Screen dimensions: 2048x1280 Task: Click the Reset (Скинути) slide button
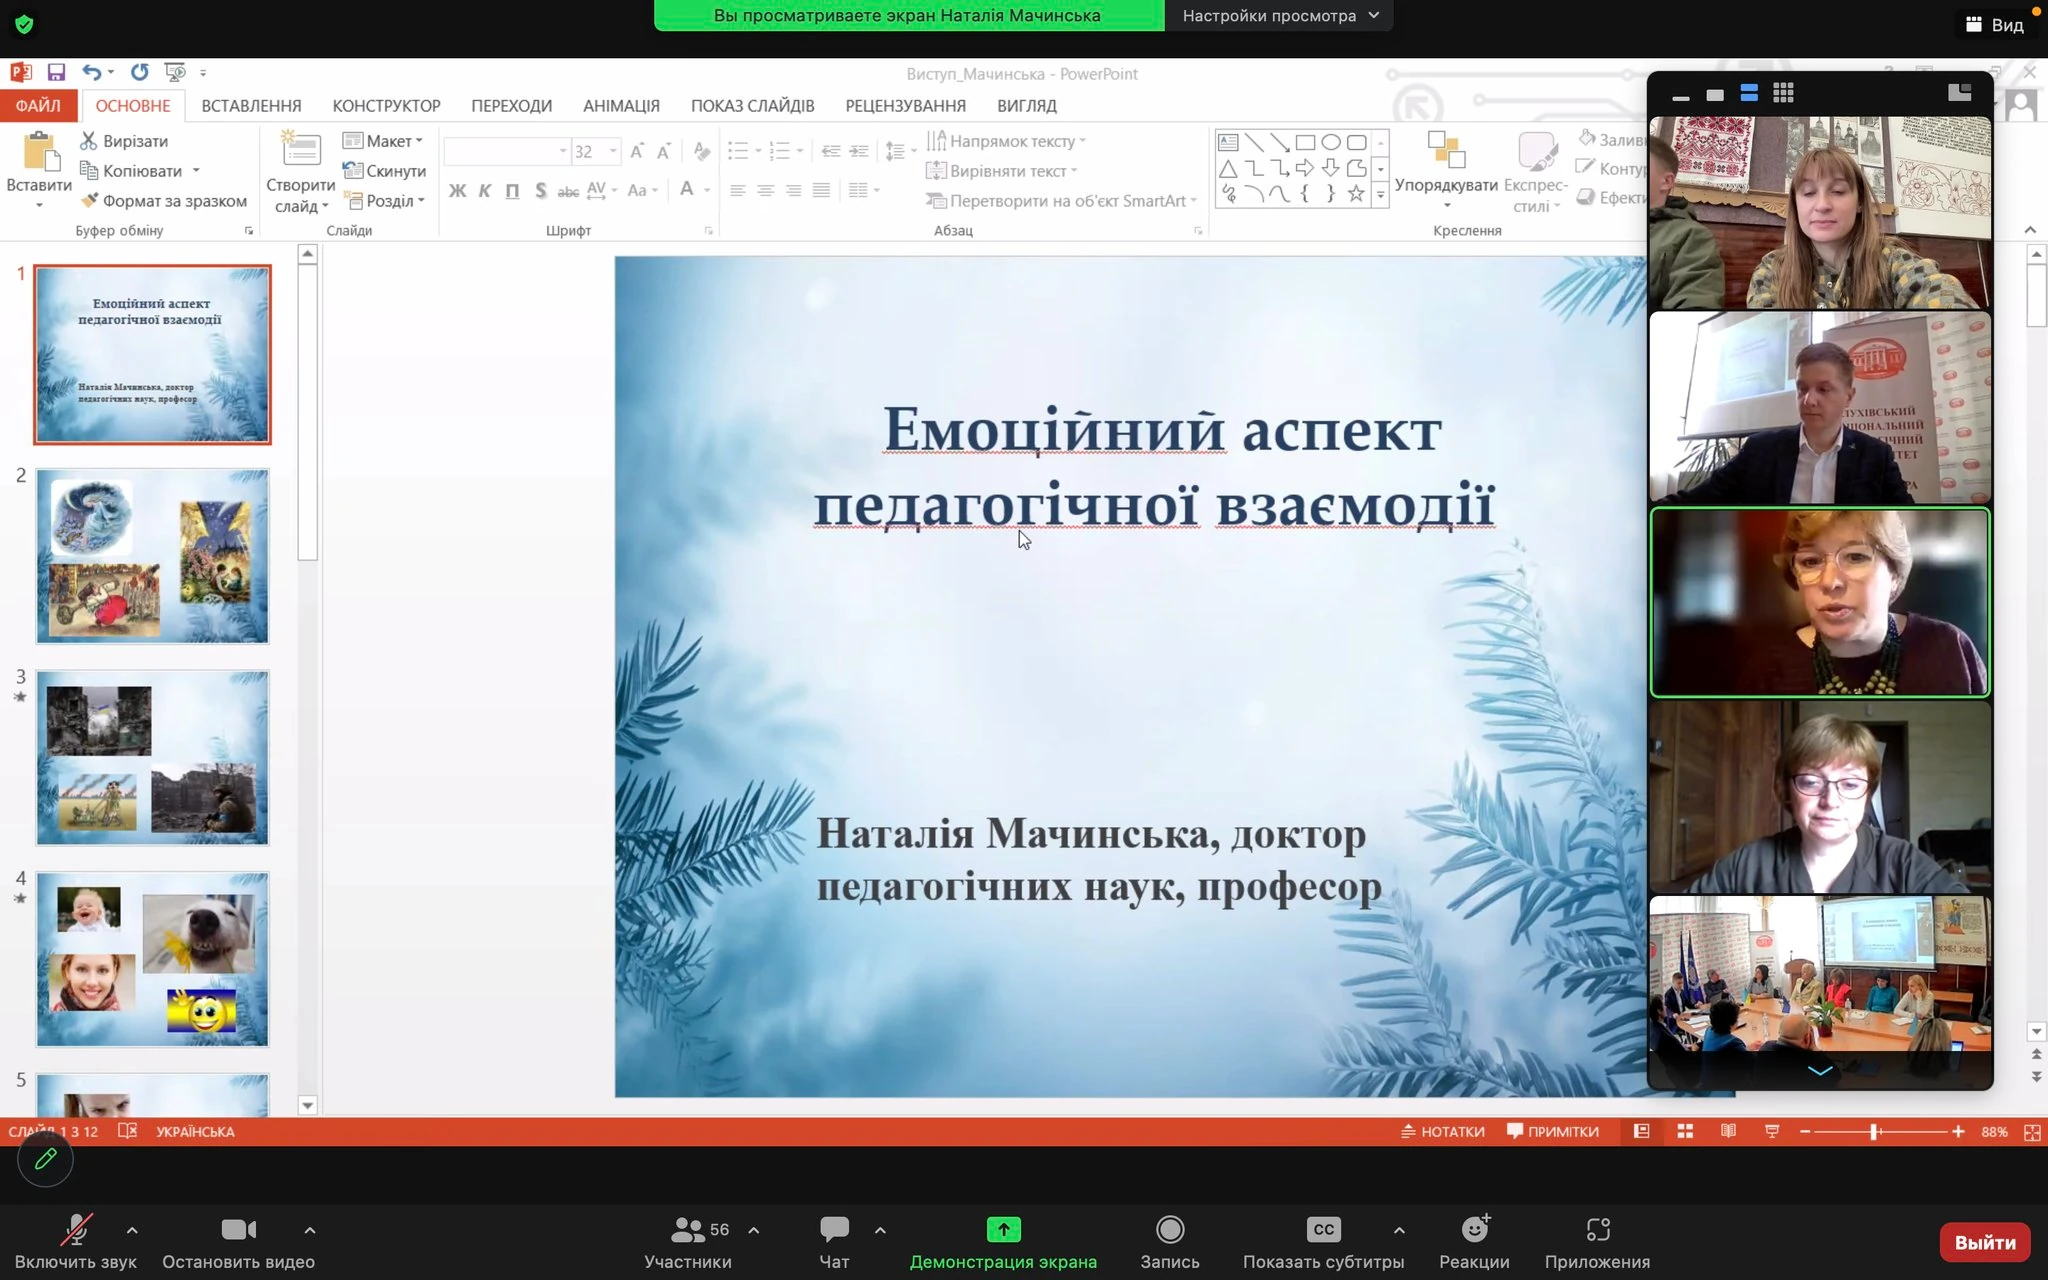pyautogui.click(x=385, y=171)
